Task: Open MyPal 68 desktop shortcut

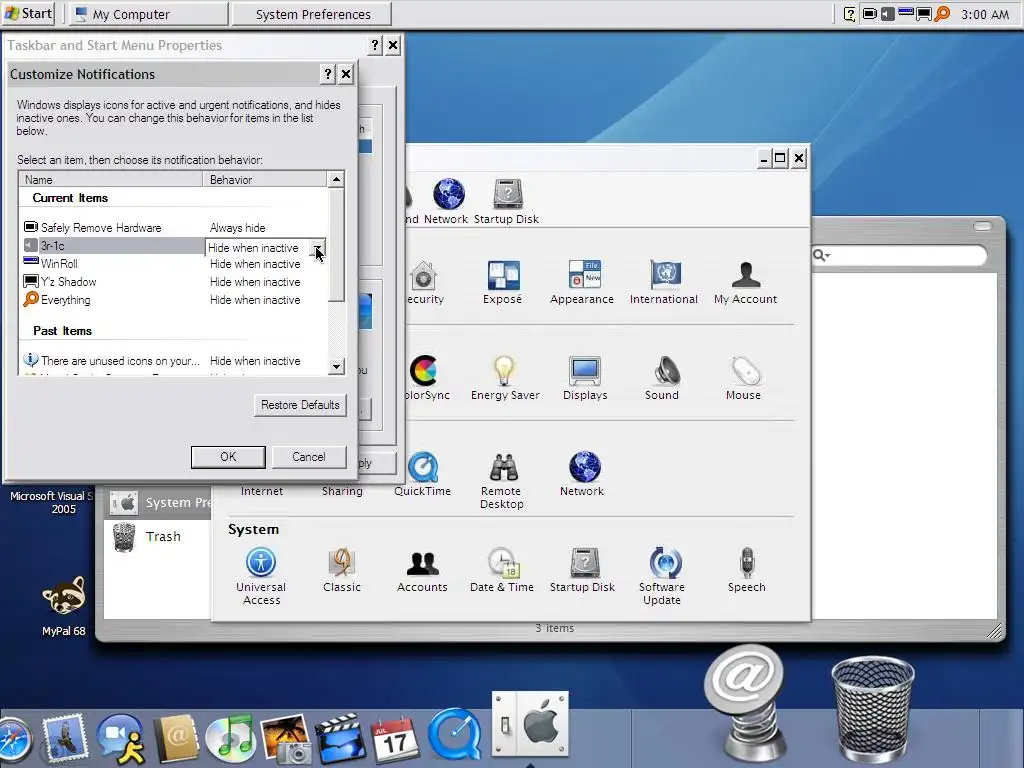Action: click(63, 606)
